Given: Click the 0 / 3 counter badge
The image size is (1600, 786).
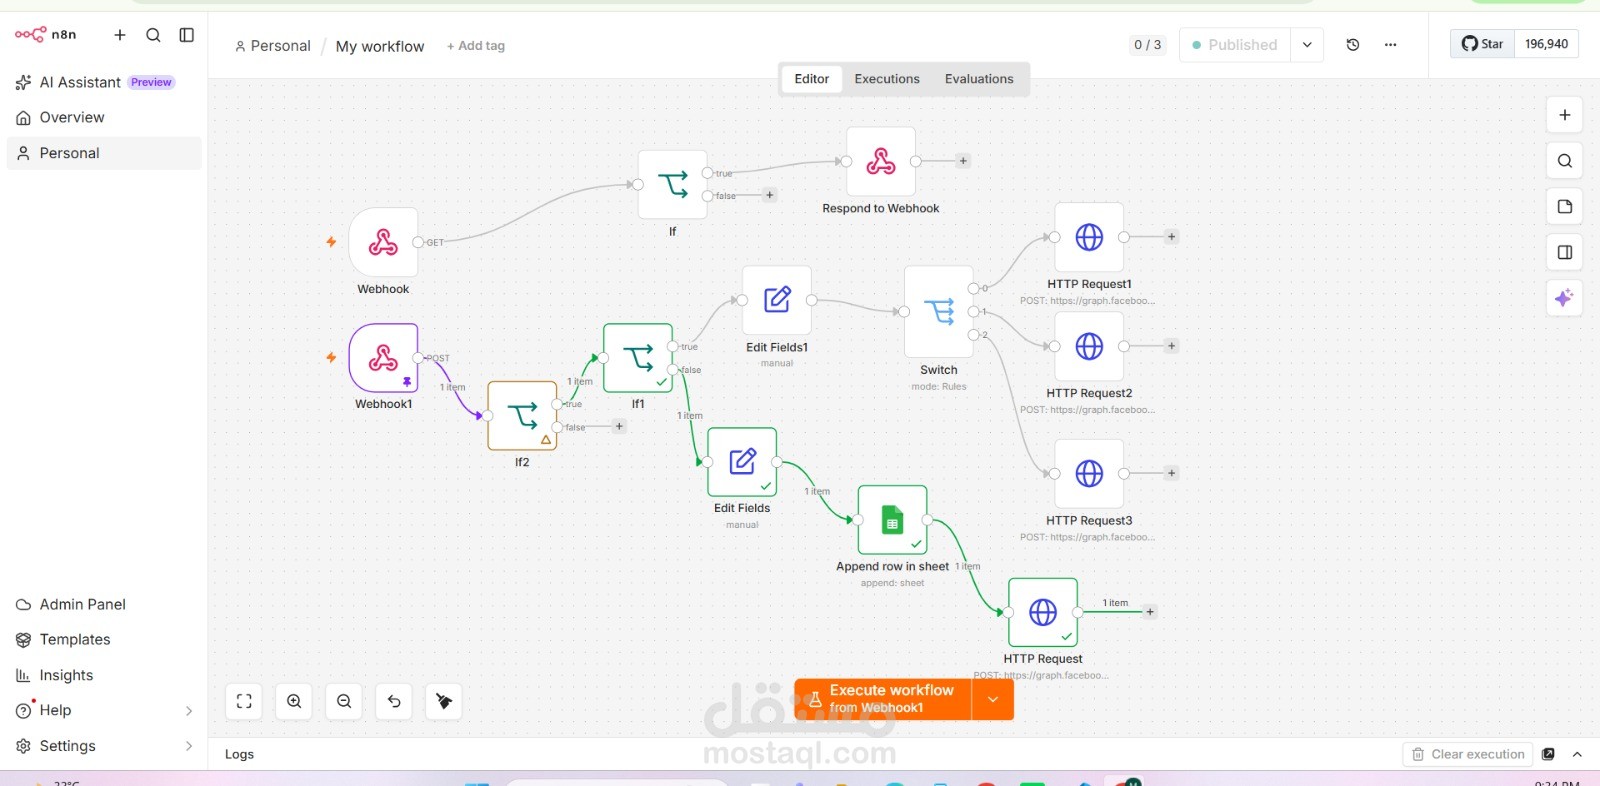Looking at the screenshot, I should tap(1147, 45).
